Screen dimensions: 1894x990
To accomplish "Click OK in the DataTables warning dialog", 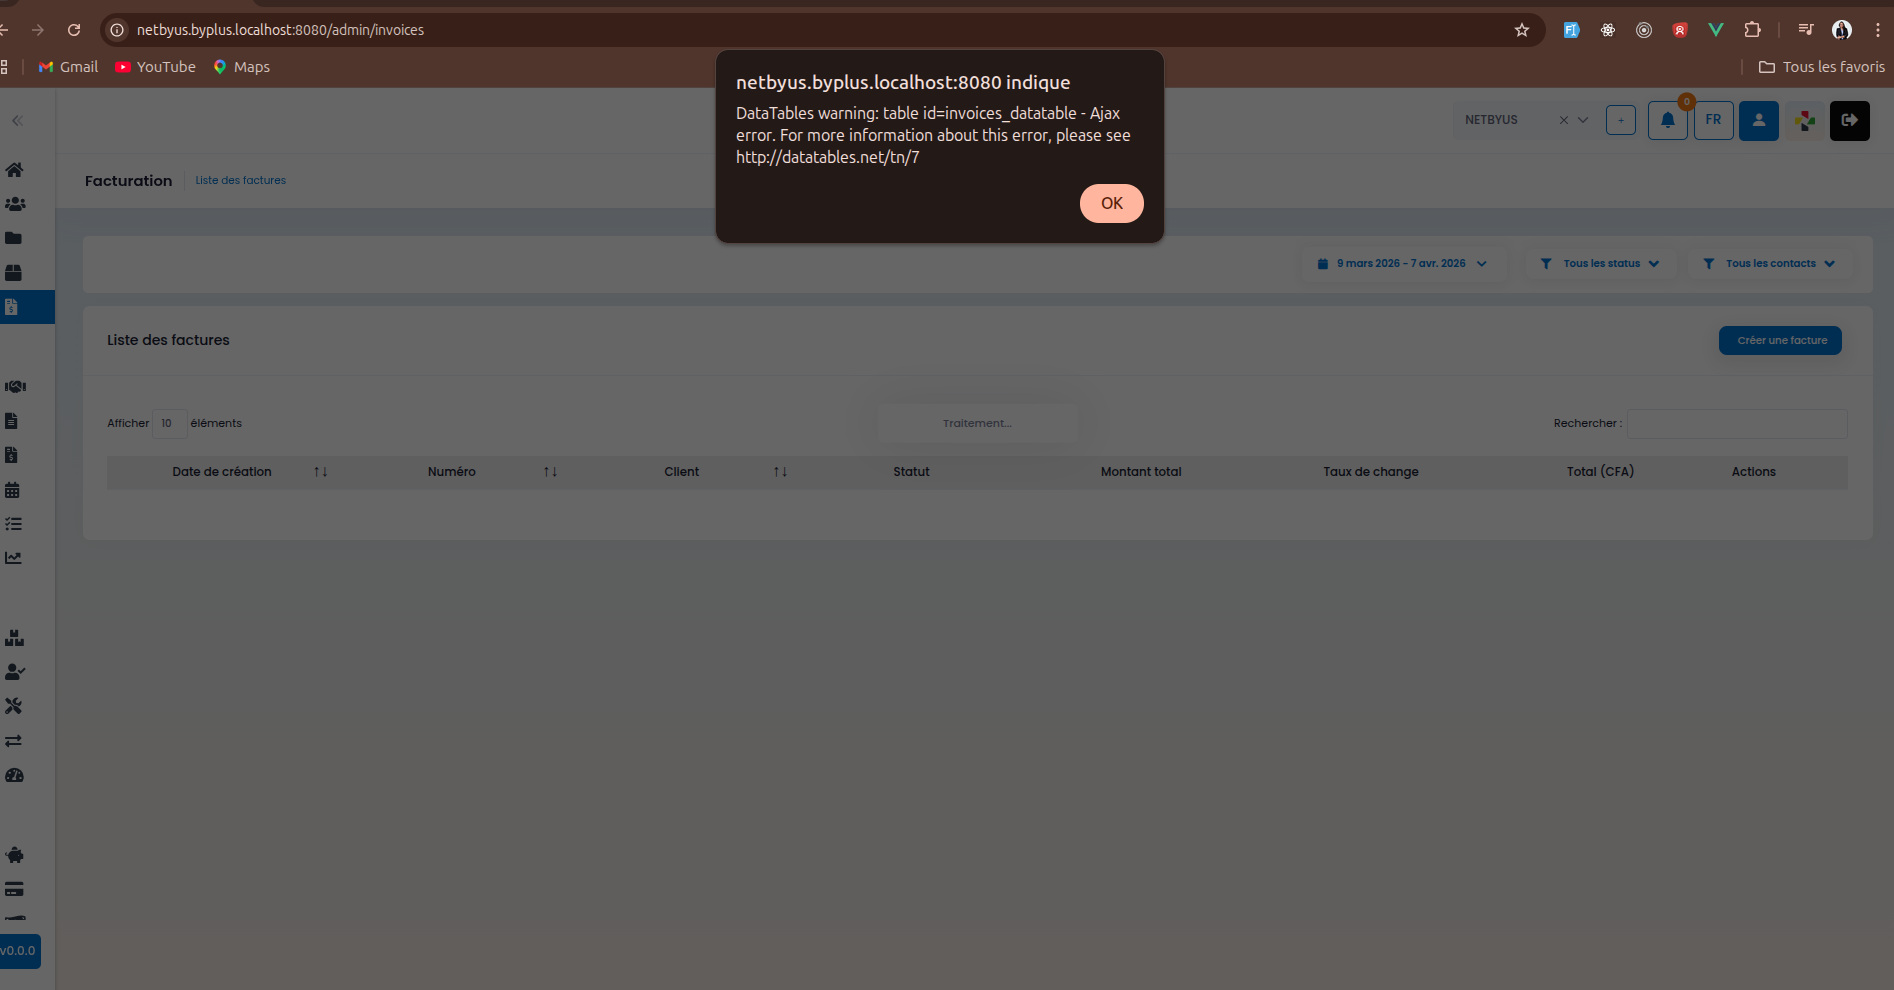I will [x=1111, y=203].
